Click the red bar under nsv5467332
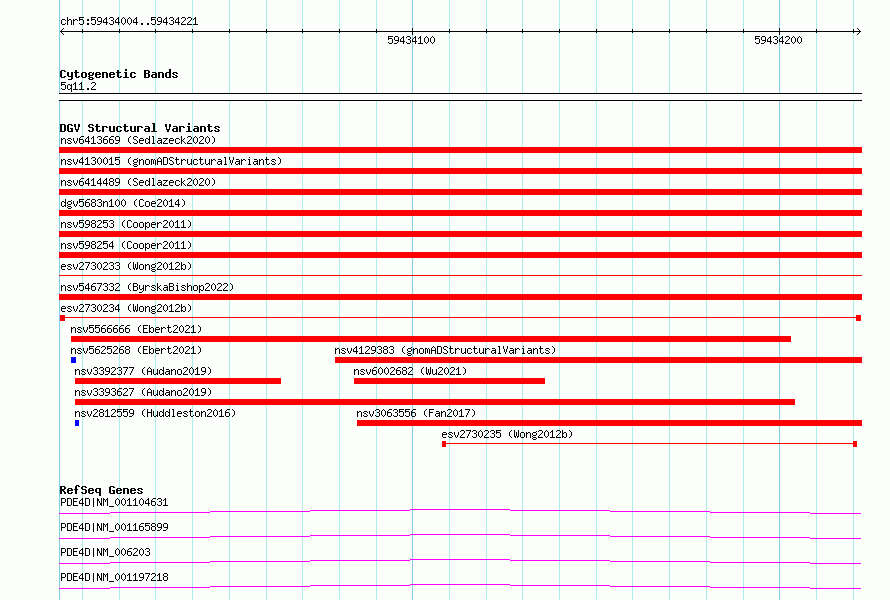This screenshot has width=890, height=600. click(x=460, y=297)
